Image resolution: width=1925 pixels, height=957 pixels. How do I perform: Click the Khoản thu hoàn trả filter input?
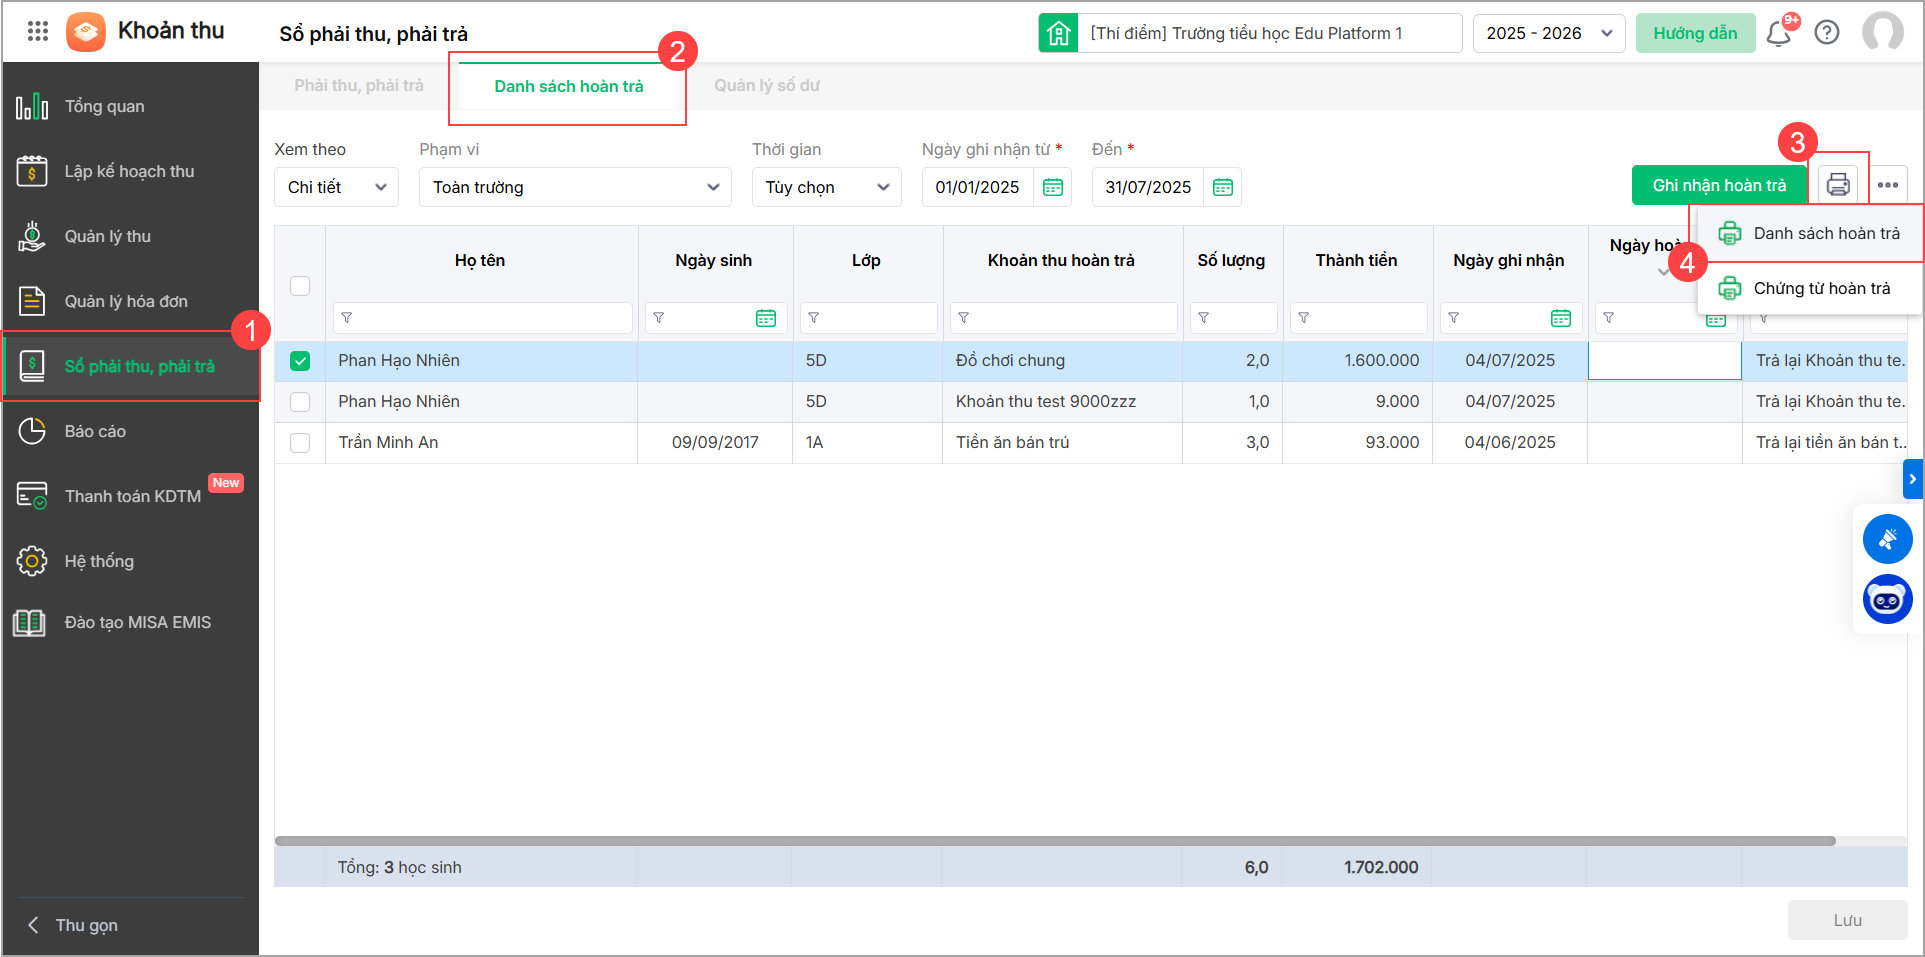pos(1064,318)
